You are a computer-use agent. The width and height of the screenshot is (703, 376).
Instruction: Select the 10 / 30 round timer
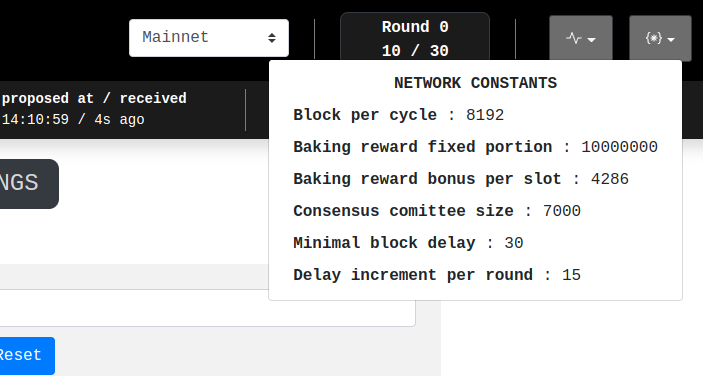coord(415,51)
